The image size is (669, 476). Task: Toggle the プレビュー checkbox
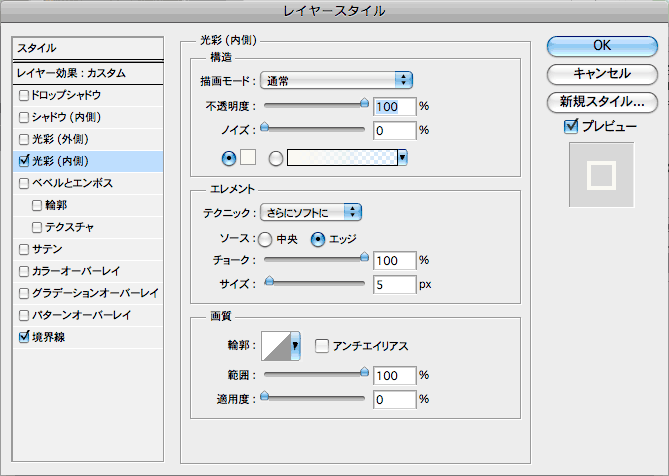click(570, 126)
